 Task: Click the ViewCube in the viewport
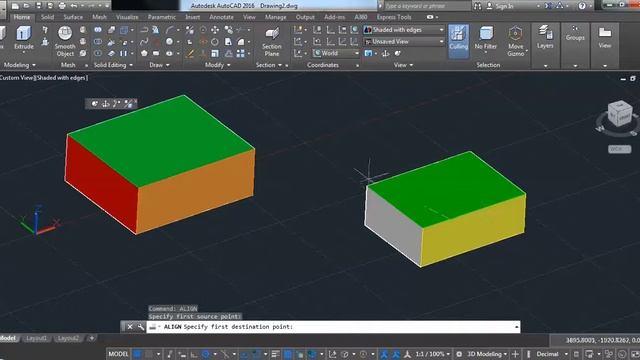coord(620,114)
